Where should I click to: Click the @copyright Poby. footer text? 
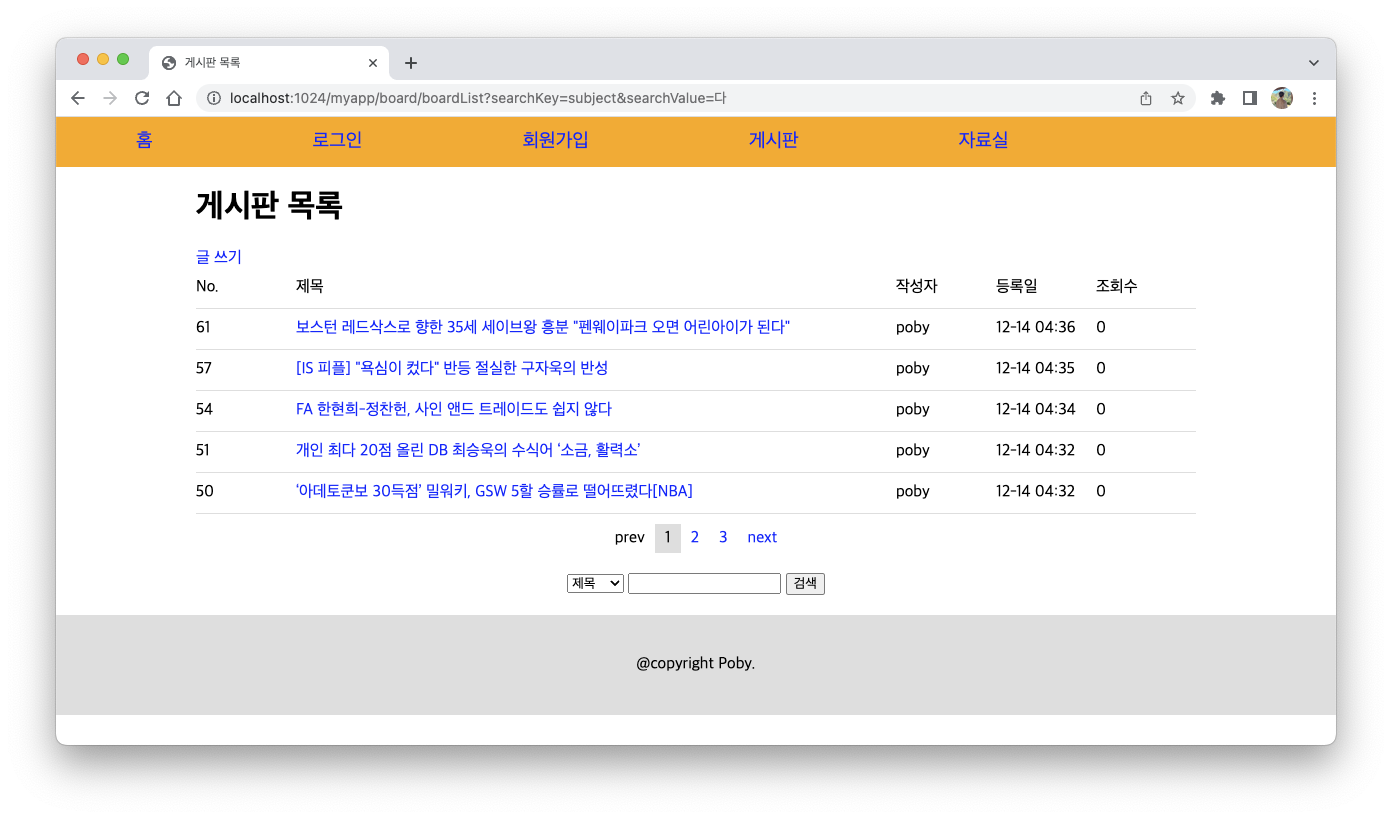coord(696,663)
